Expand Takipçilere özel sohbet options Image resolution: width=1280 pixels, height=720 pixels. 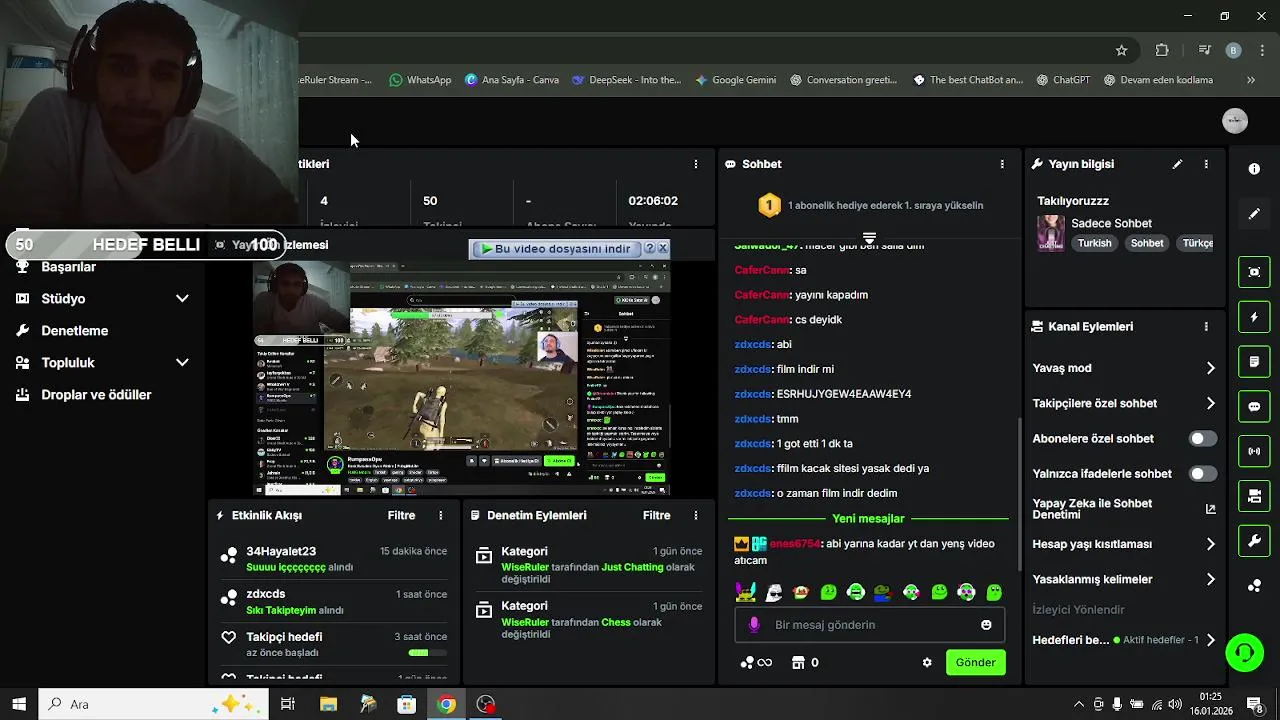(1210, 404)
